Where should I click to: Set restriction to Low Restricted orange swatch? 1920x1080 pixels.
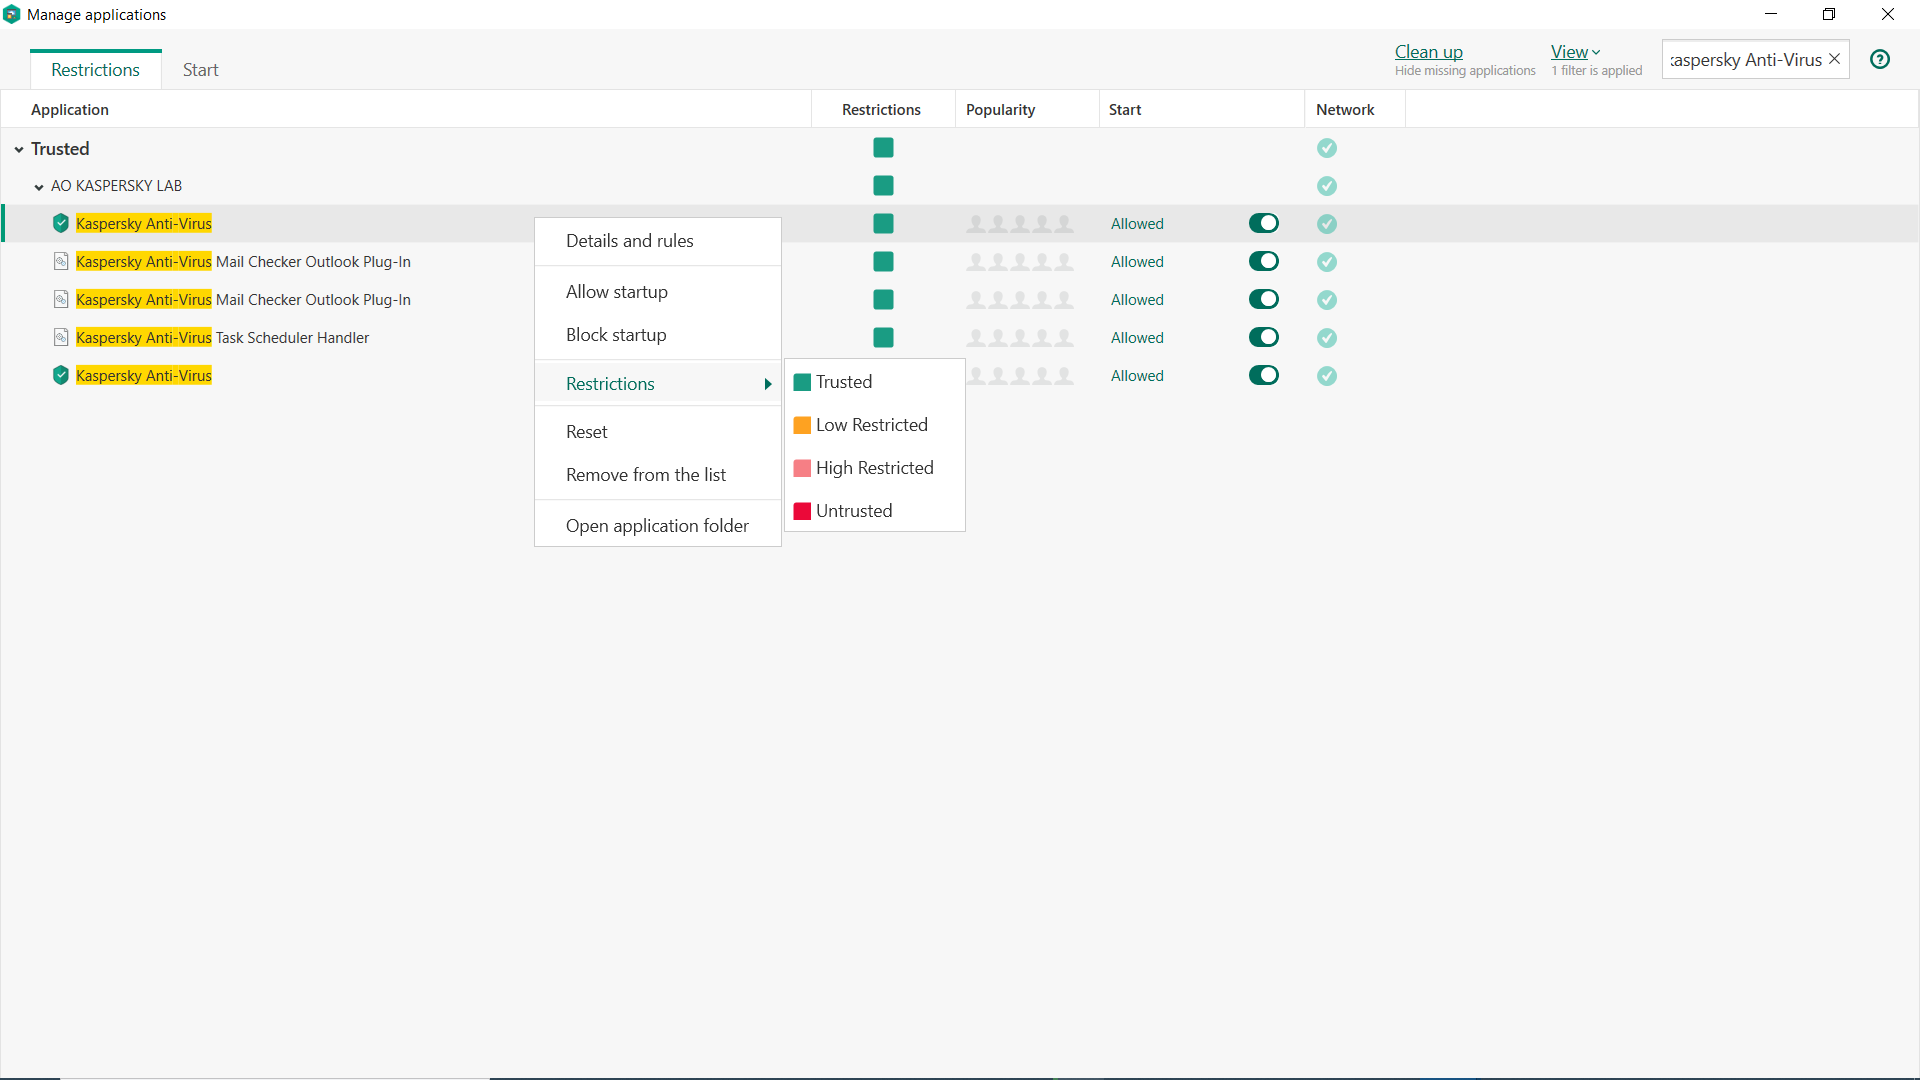tap(802, 425)
